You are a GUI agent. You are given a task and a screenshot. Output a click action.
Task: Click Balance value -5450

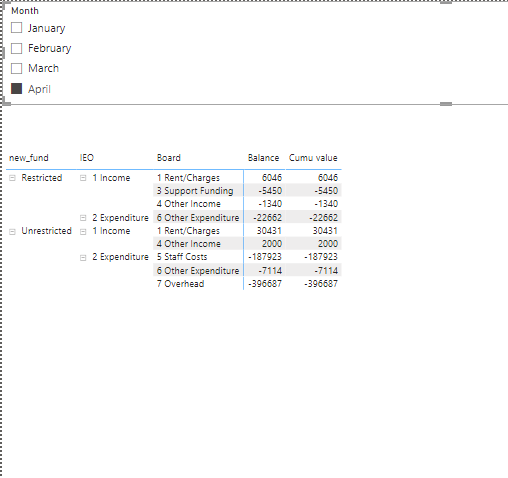(x=270, y=191)
